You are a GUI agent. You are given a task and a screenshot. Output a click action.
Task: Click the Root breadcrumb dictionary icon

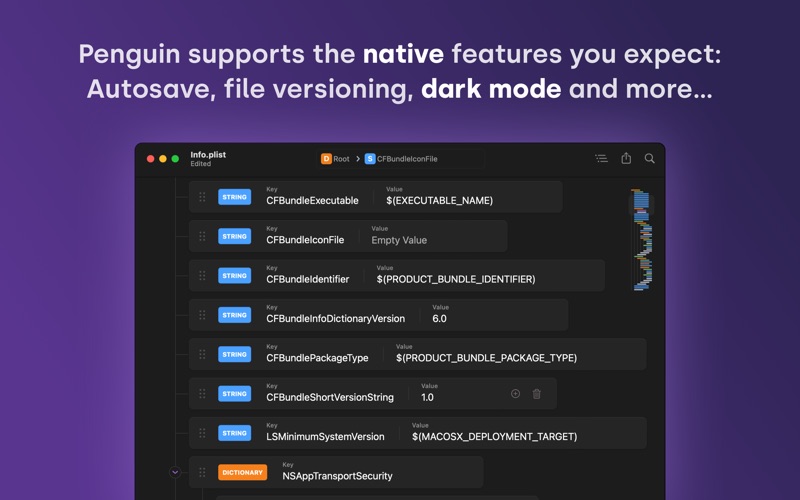click(326, 159)
